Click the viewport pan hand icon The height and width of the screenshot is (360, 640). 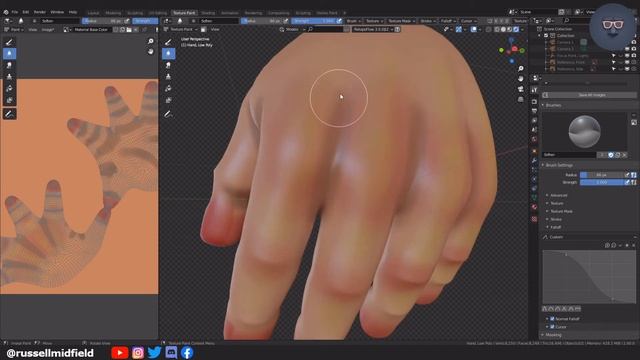click(x=520, y=78)
